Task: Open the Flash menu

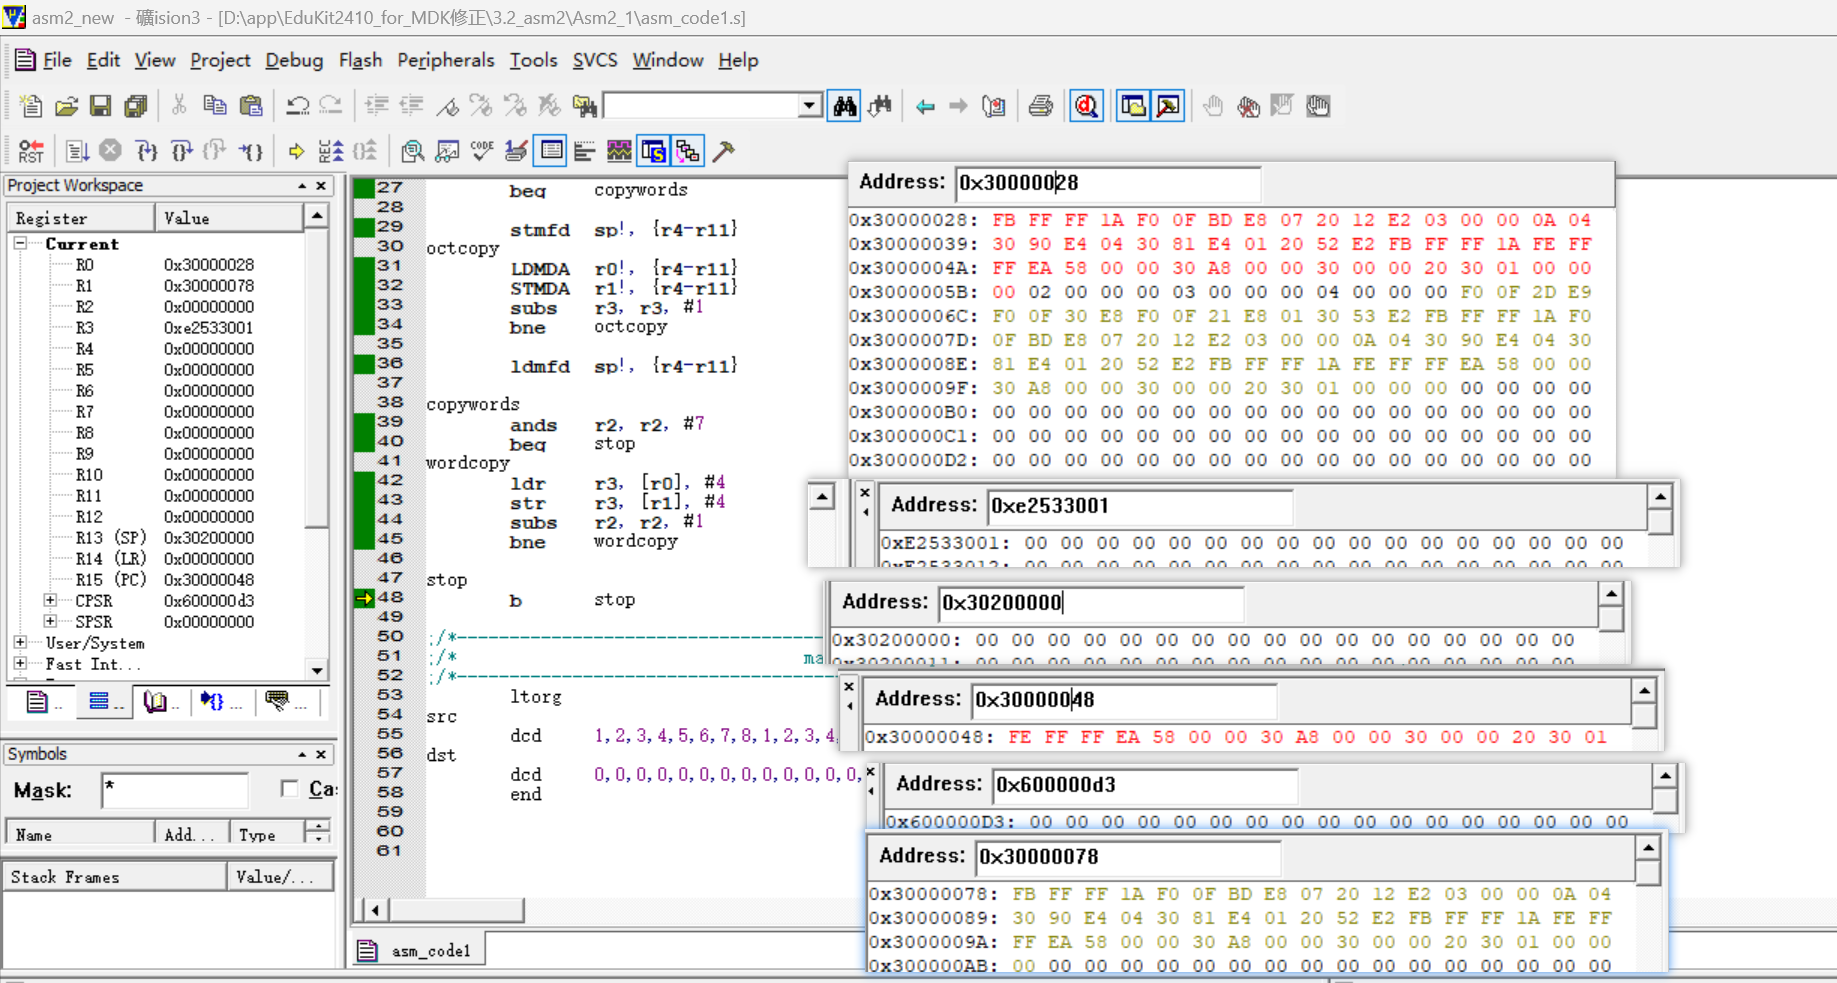Action: [x=360, y=60]
